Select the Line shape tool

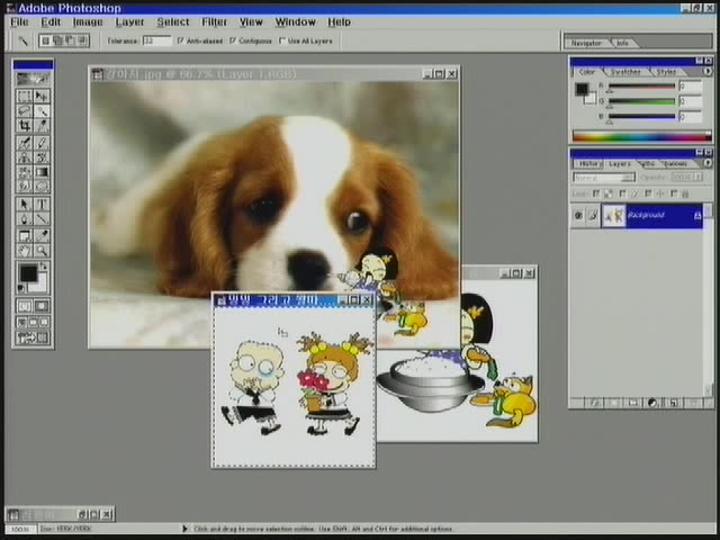click(x=42, y=219)
